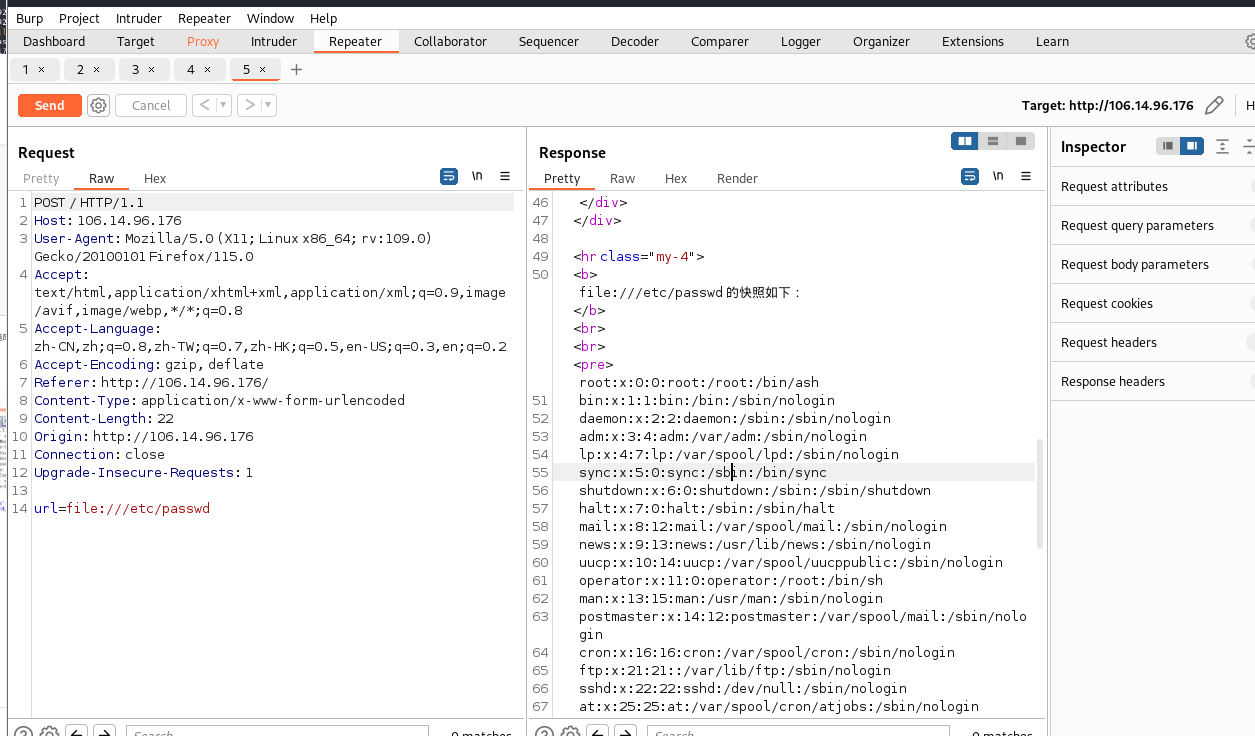The height and width of the screenshot is (736, 1255).
Task: Click the Cancel button
Action: click(151, 105)
